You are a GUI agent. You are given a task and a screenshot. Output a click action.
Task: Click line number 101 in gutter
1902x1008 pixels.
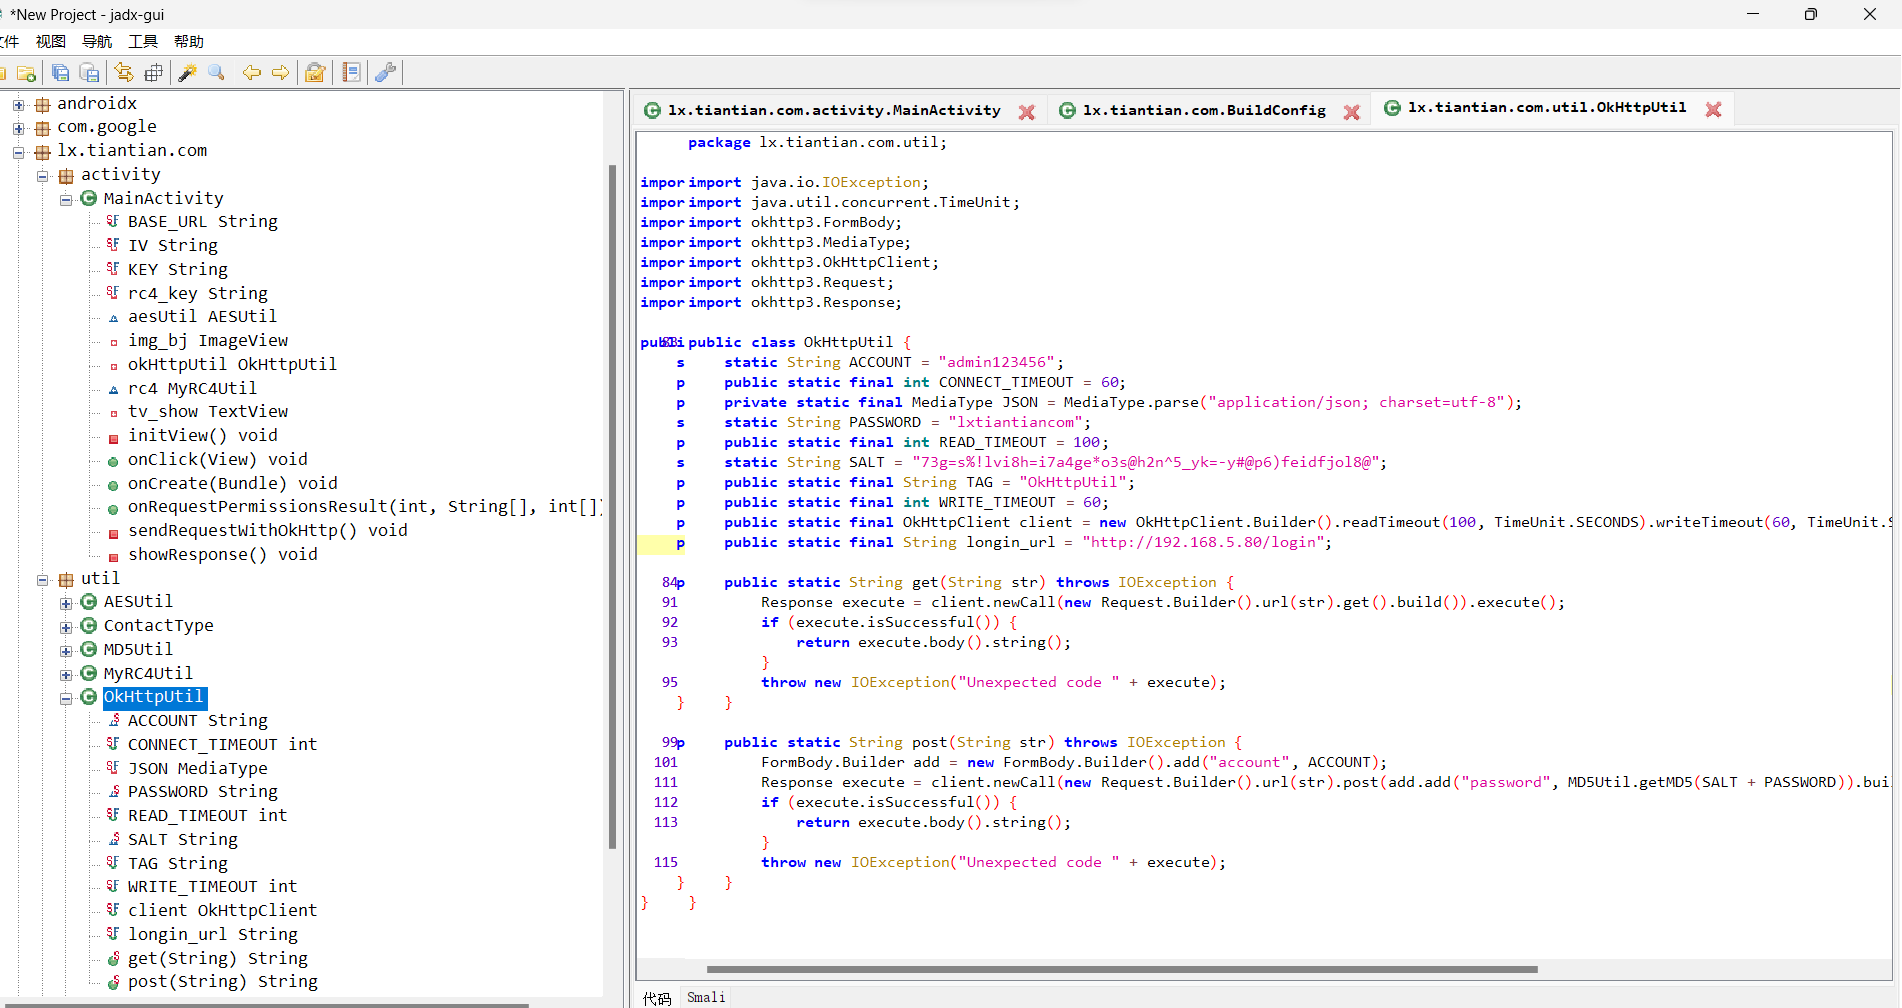tap(666, 762)
